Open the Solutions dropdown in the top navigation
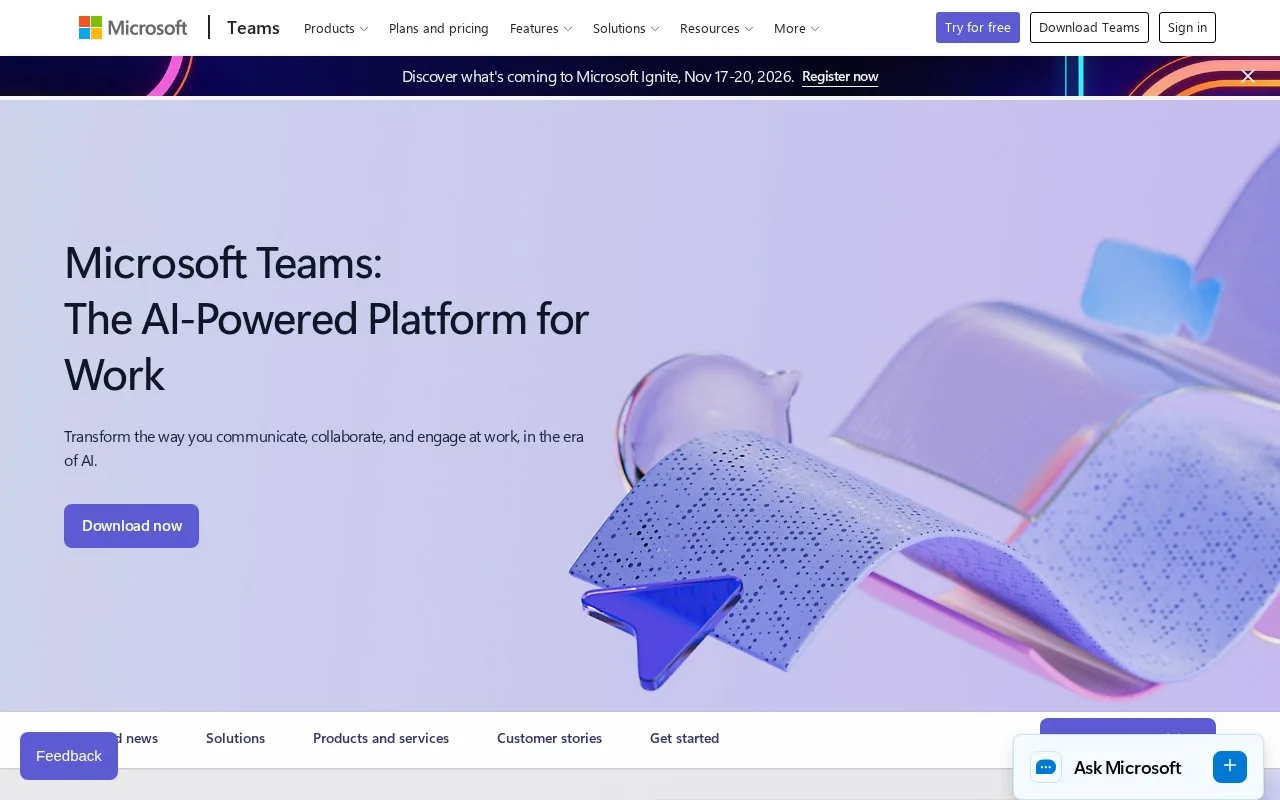The width and height of the screenshot is (1280, 800). (x=626, y=28)
